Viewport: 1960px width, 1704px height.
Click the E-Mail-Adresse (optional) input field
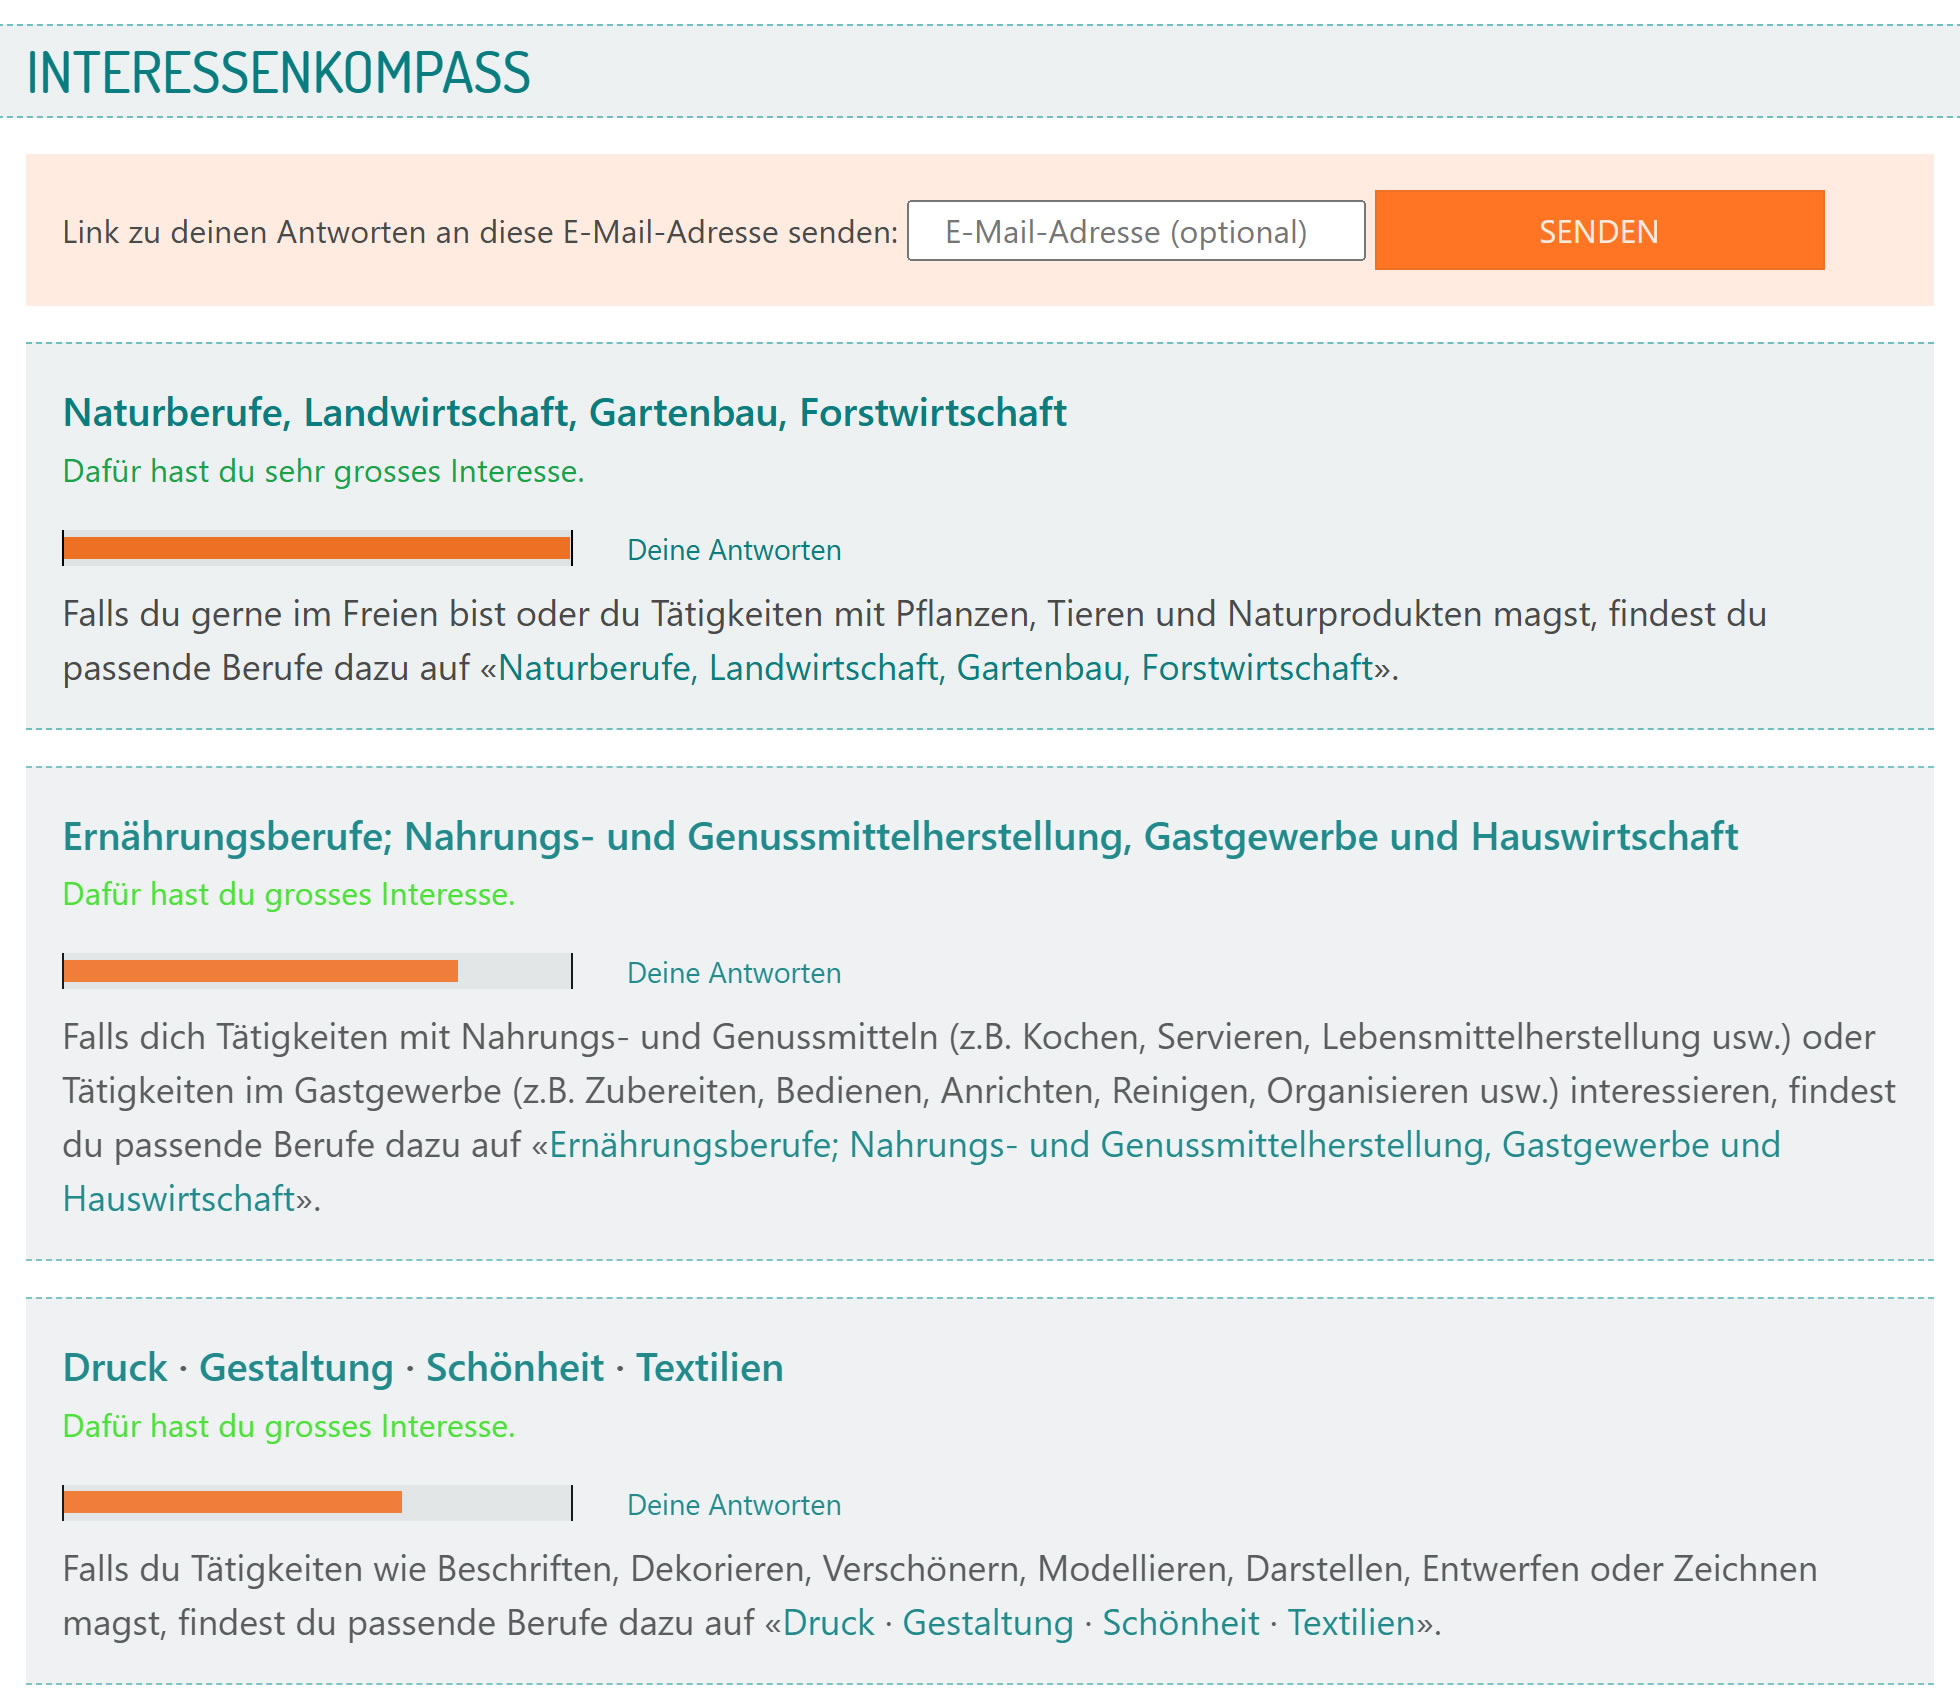[1136, 231]
